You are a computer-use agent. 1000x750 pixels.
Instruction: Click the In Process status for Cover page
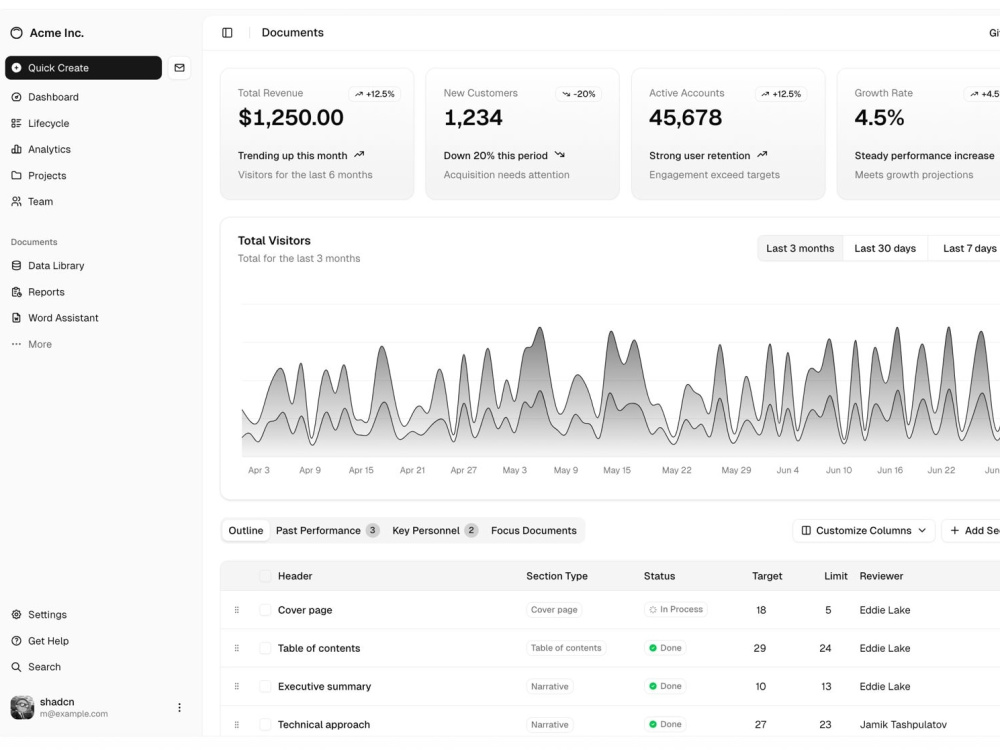pyautogui.click(x=675, y=610)
